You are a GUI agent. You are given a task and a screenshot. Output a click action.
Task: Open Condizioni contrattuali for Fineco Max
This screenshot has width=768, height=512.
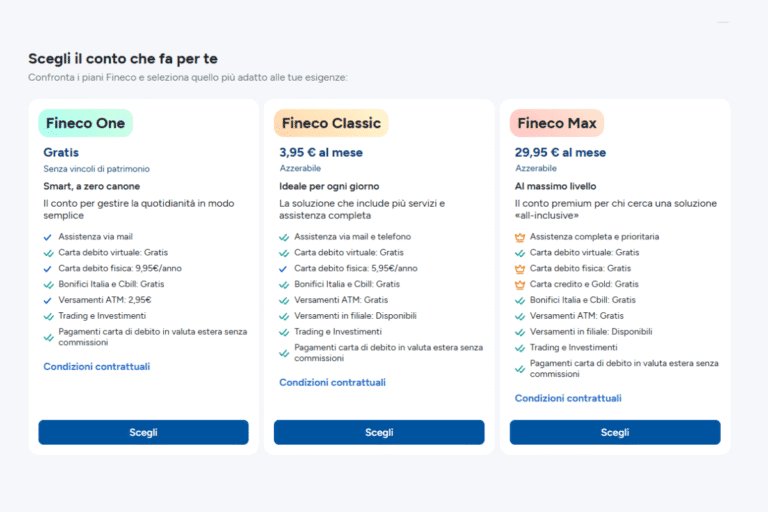tap(568, 398)
